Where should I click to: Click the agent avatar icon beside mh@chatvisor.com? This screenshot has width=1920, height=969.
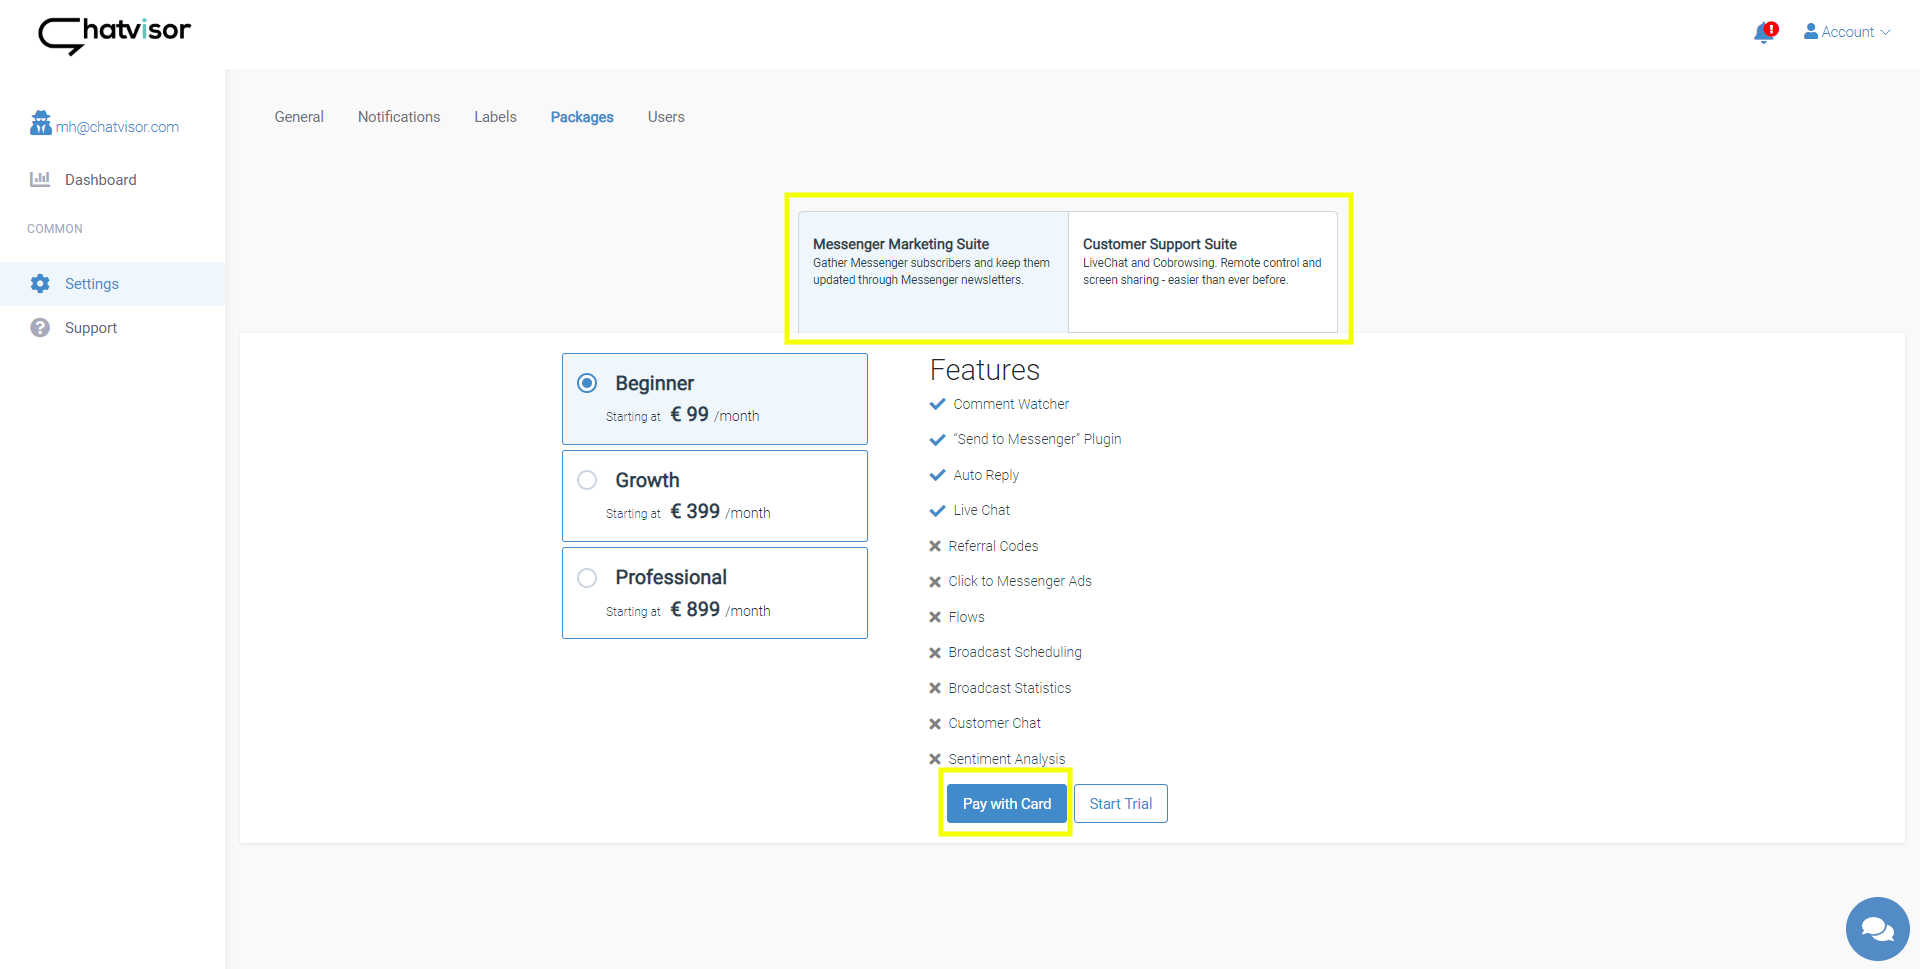point(40,123)
